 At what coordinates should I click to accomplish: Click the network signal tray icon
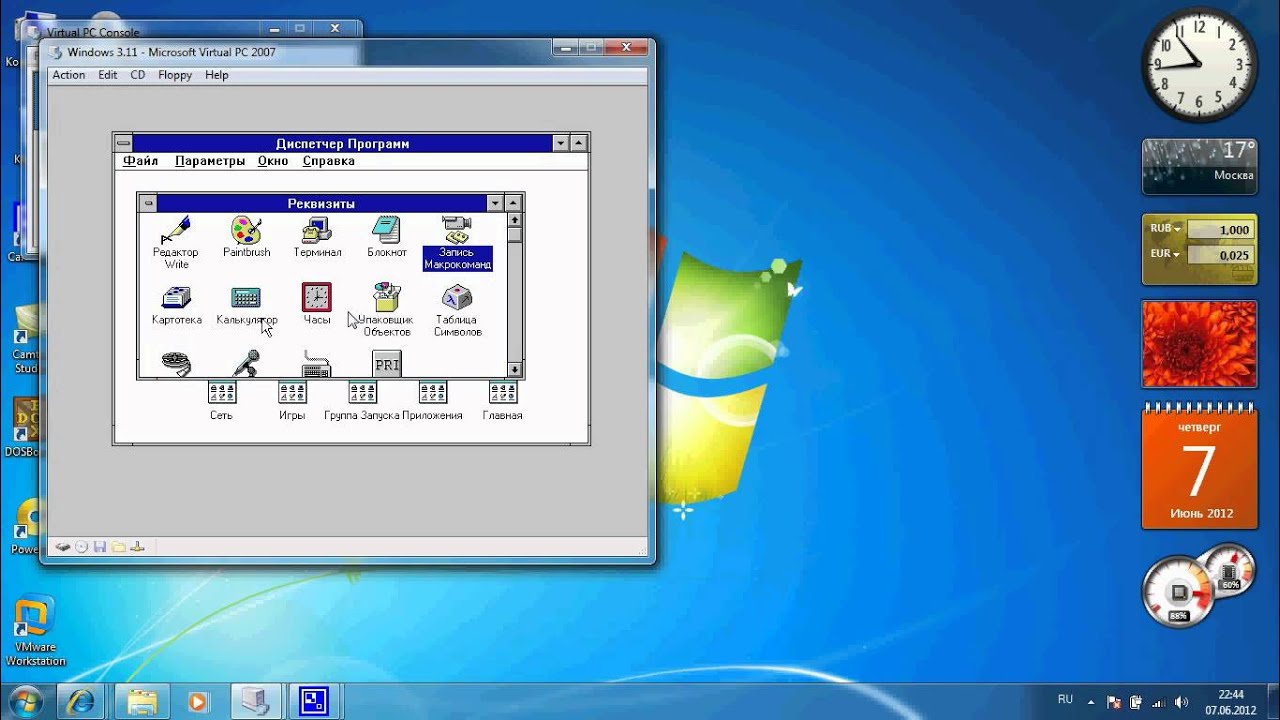(x=1160, y=701)
